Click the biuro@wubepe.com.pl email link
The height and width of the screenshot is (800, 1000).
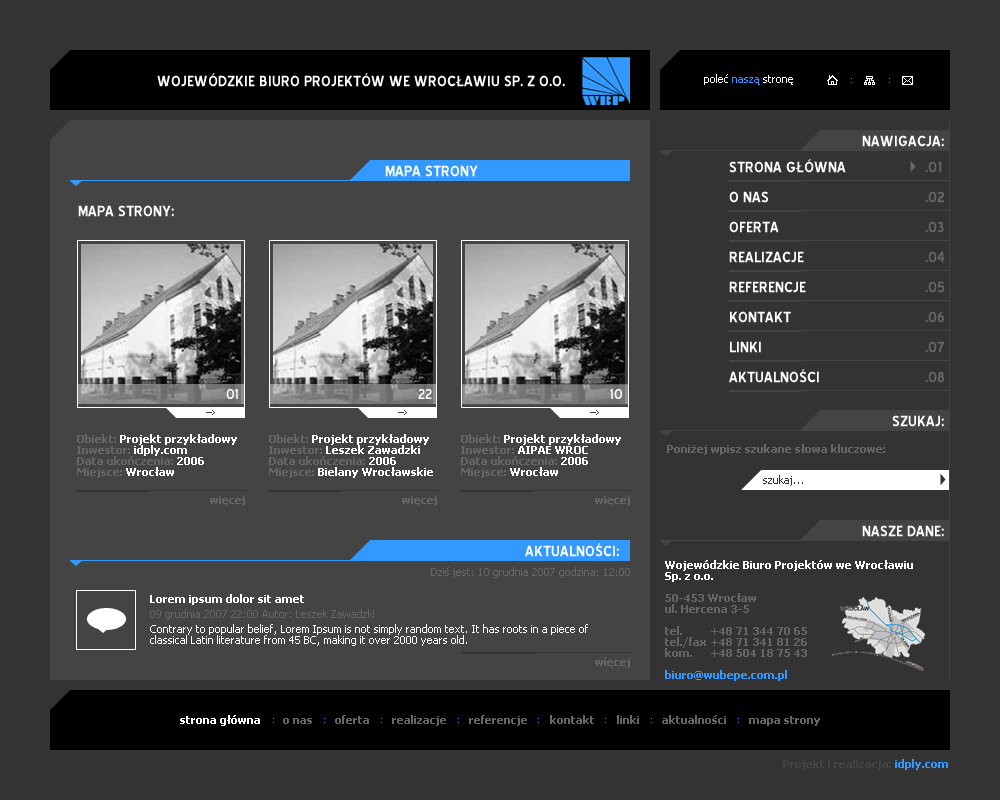(x=726, y=675)
